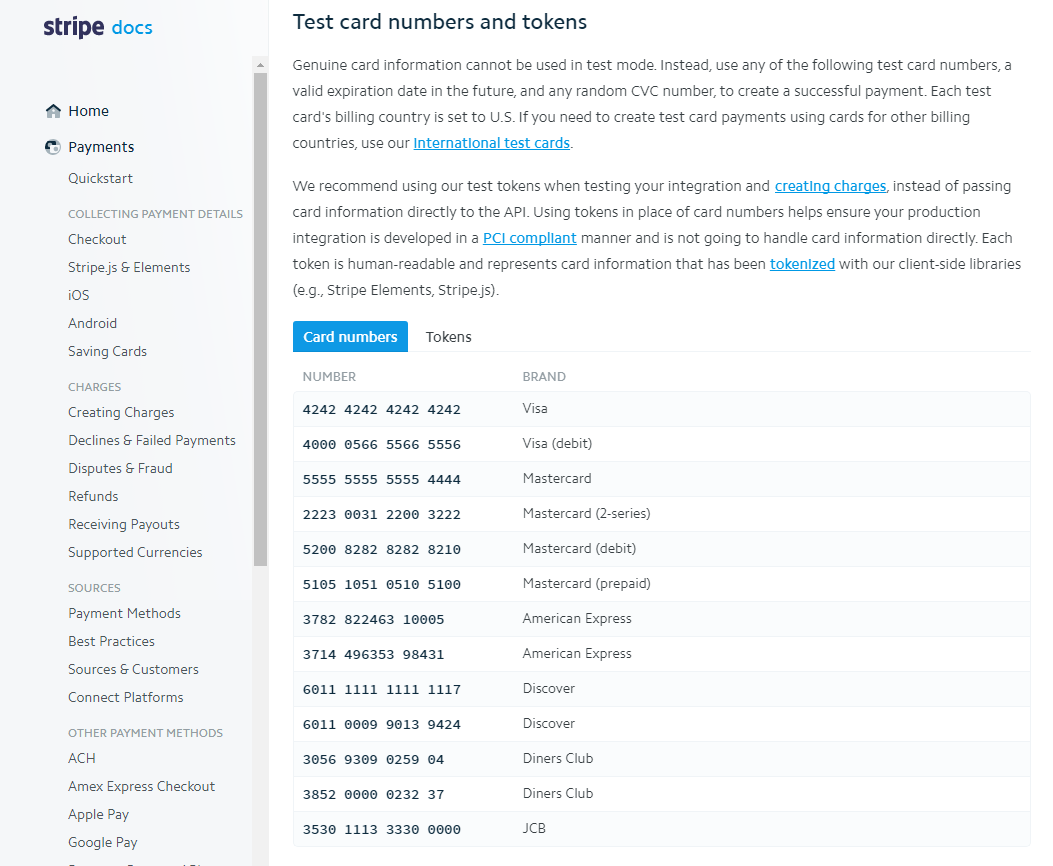Click the Mastercard (debit) brand cell

tap(580, 548)
